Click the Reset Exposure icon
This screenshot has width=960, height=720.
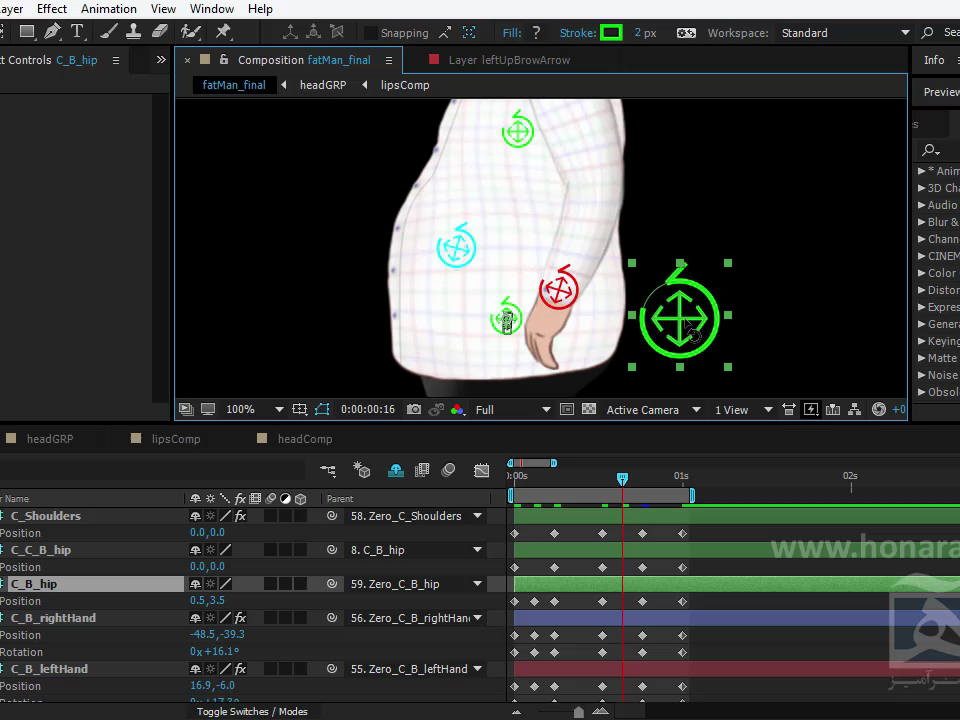pos(879,409)
